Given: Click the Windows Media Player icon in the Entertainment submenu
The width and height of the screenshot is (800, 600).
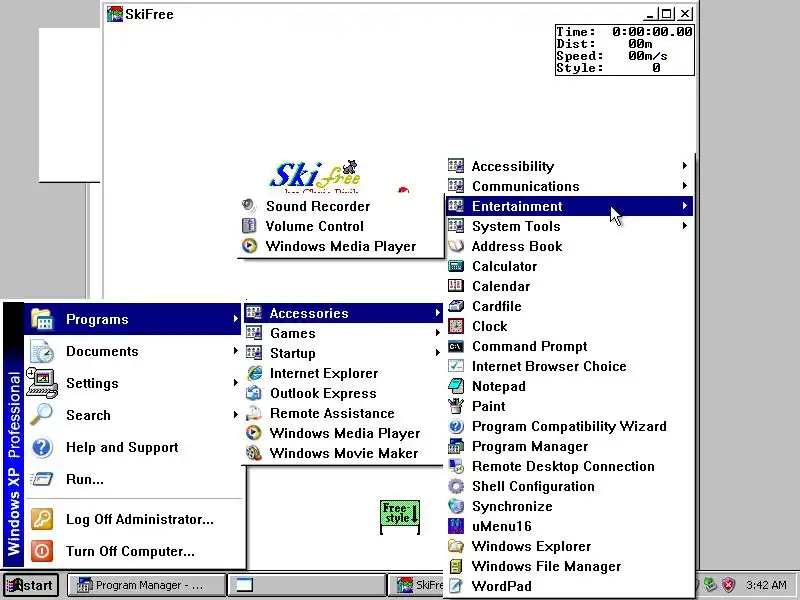Looking at the screenshot, I should click(x=249, y=246).
